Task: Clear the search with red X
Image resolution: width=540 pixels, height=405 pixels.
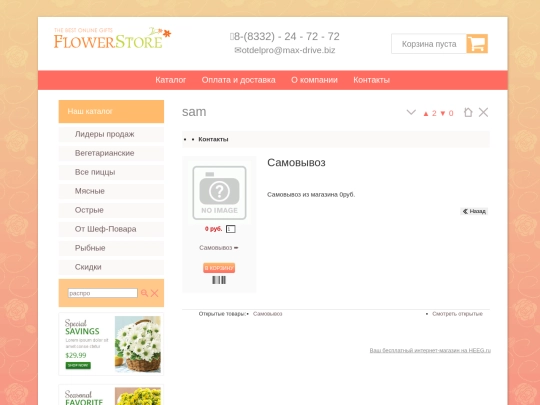Action: (155, 293)
